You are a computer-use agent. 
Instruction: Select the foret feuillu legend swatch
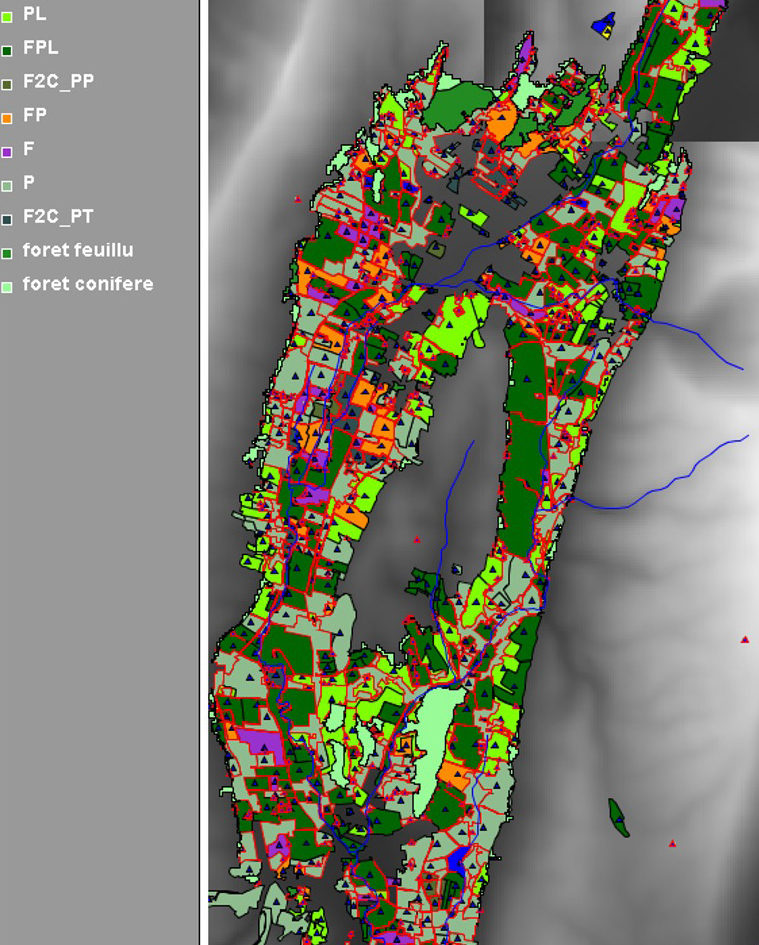[7, 253]
